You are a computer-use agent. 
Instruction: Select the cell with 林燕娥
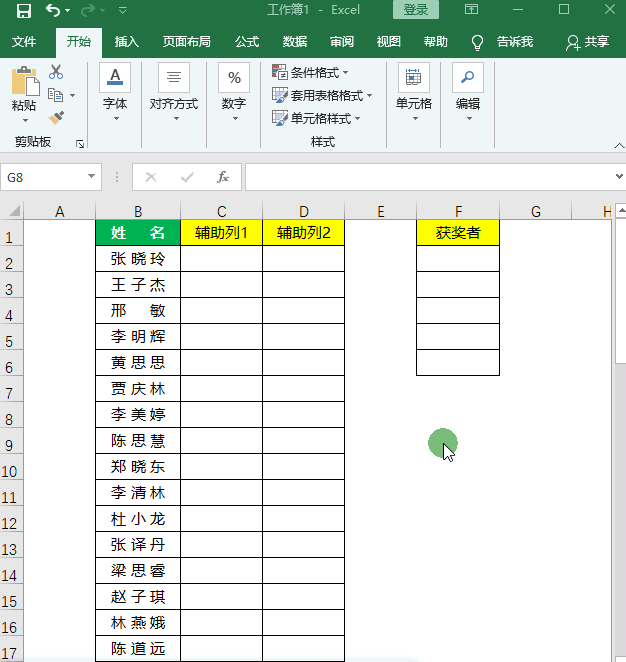pyautogui.click(x=138, y=623)
